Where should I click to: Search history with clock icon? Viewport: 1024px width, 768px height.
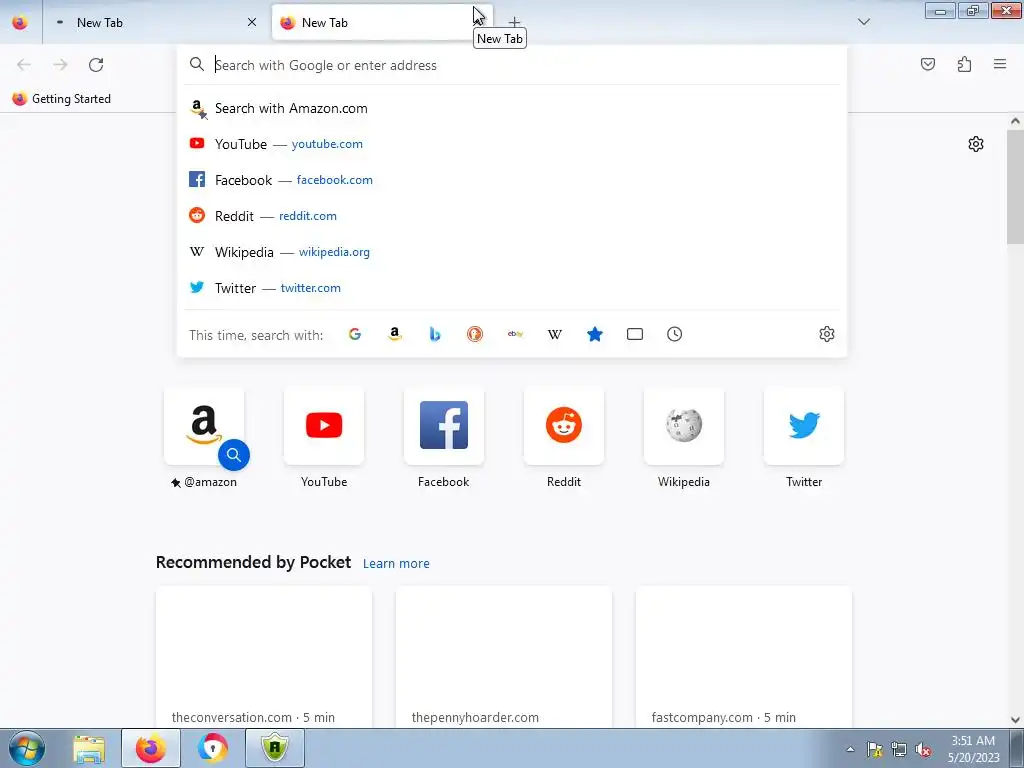[x=675, y=334]
